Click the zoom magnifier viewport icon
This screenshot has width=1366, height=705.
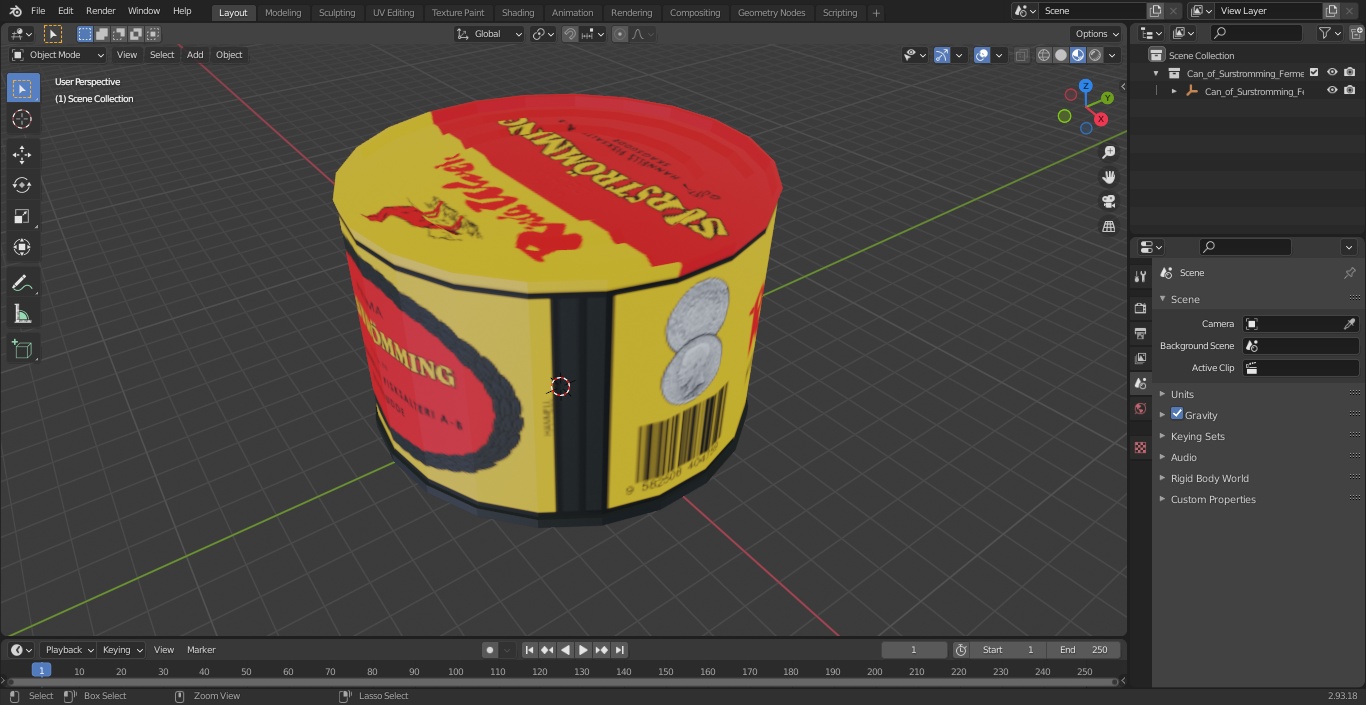pyautogui.click(x=1108, y=152)
